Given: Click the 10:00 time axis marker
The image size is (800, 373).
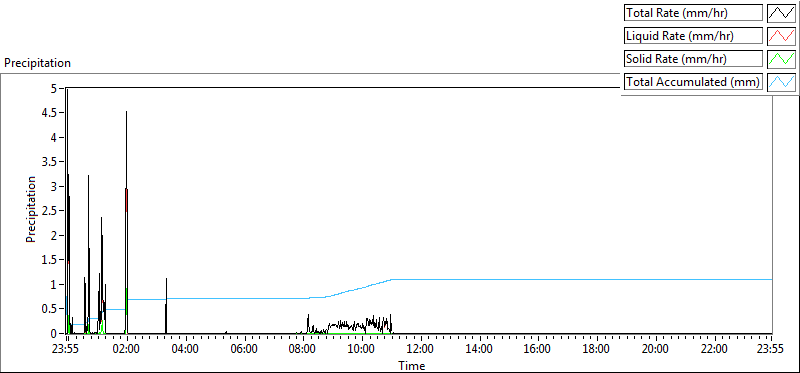Looking at the screenshot, I should [362, 350].
